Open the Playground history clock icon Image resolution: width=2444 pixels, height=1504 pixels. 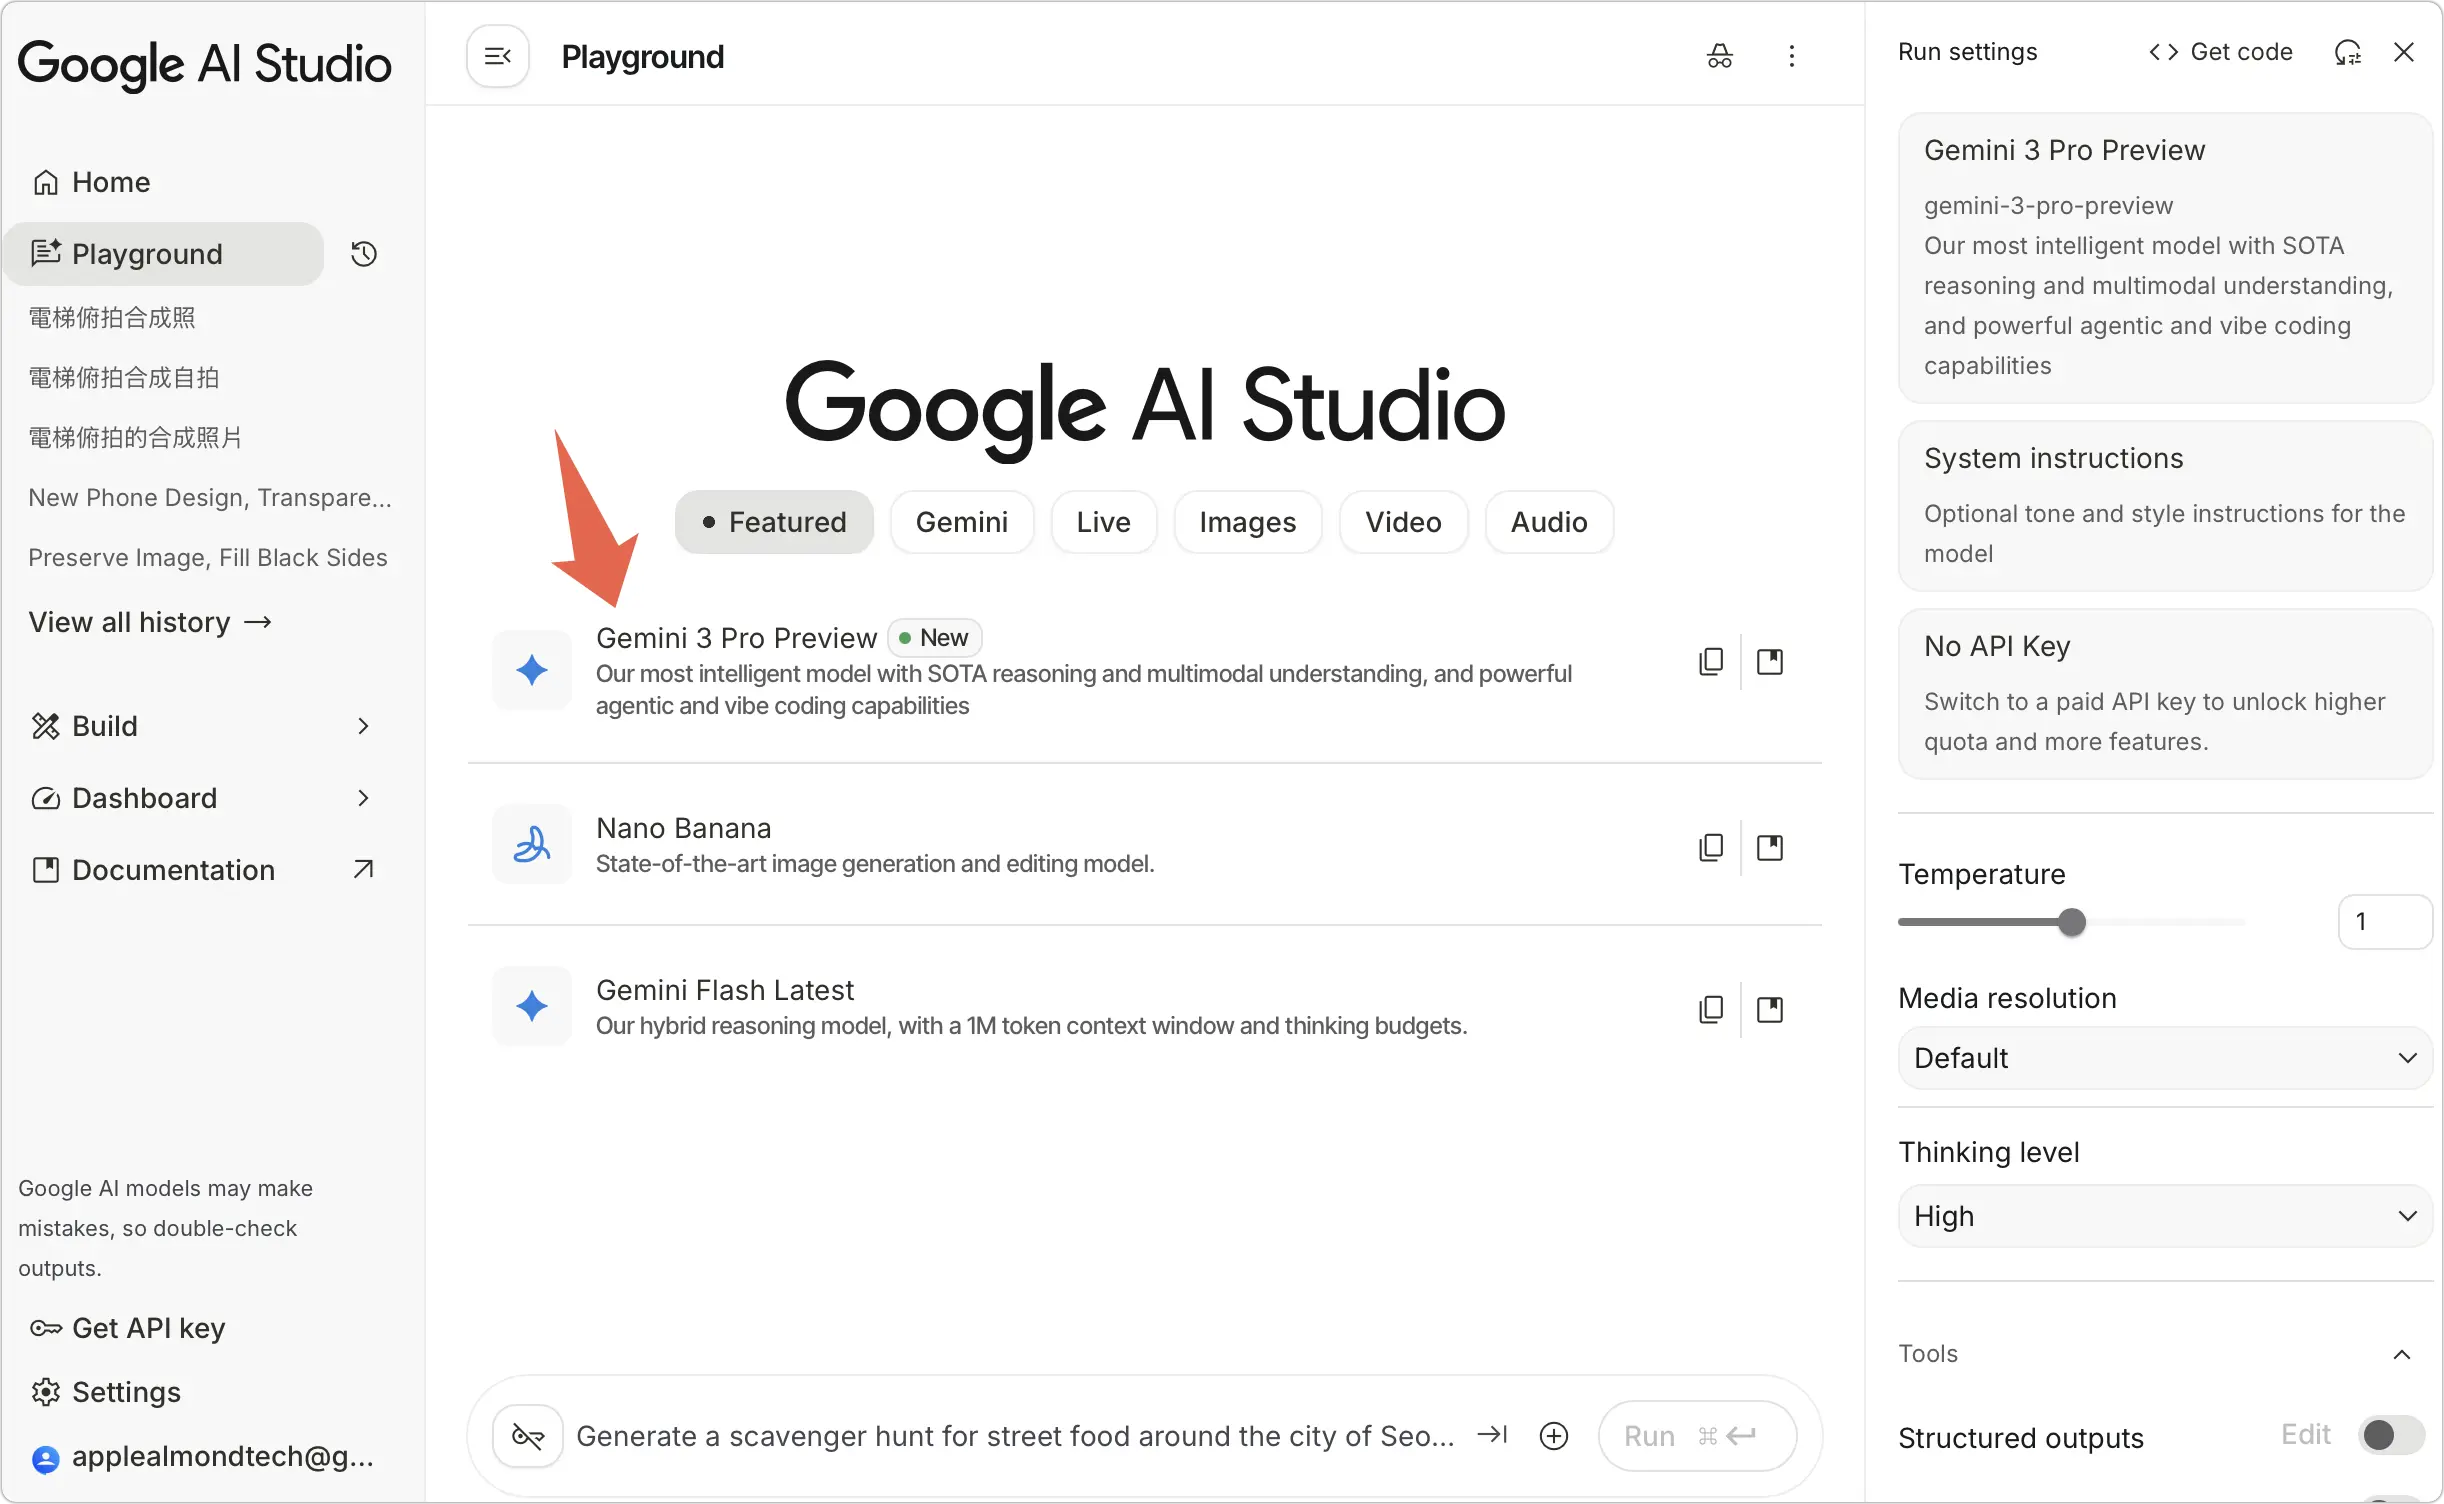point(364,254)
